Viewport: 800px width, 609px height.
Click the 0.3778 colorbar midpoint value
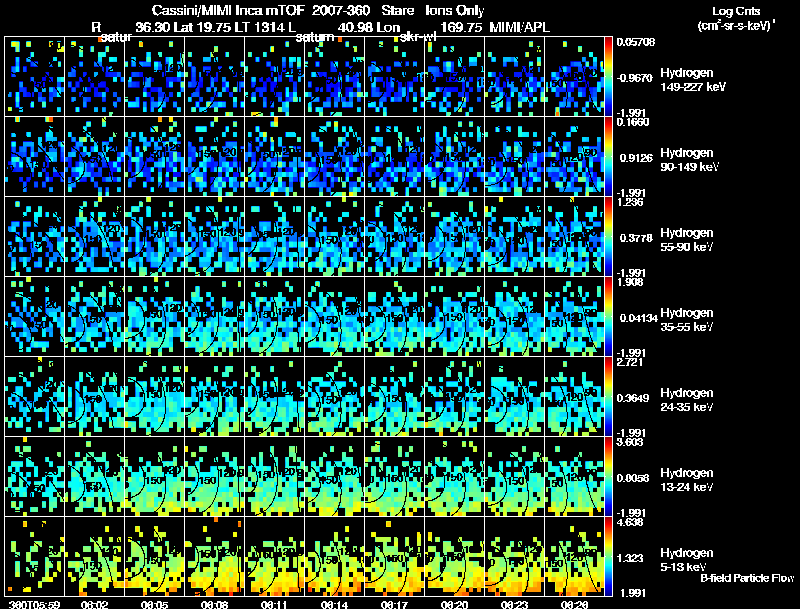pyautogui.click(x=636, y=238)
